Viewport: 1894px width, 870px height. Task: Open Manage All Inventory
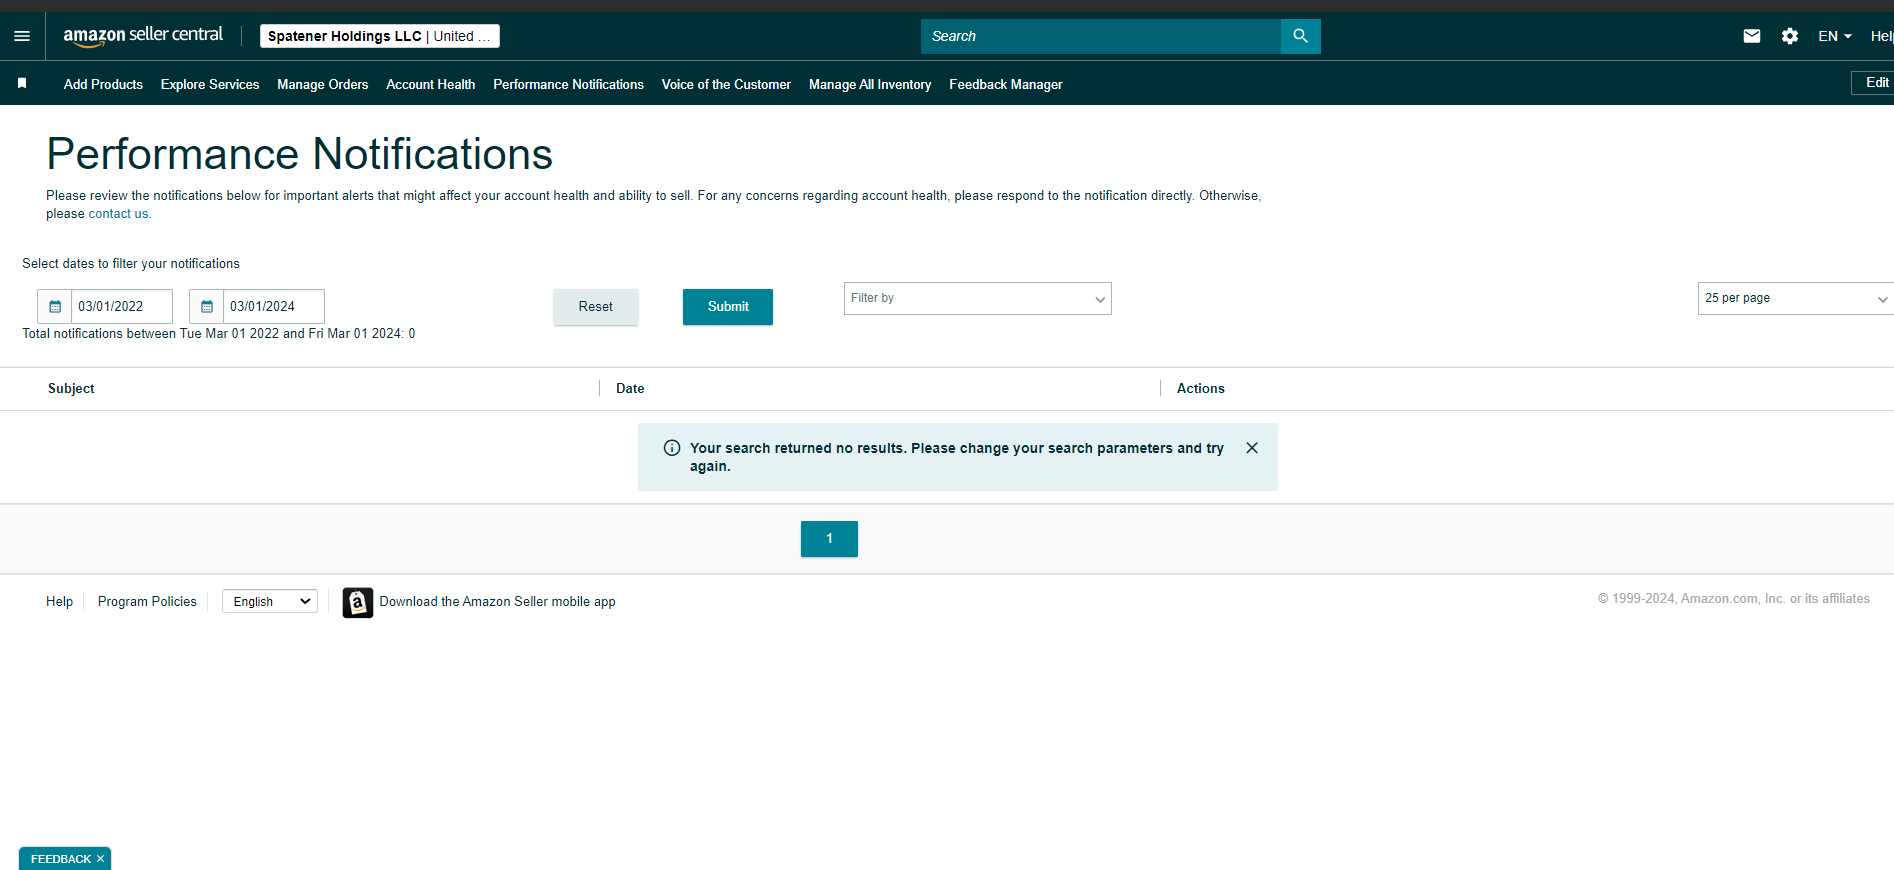[x=870, y=84]
